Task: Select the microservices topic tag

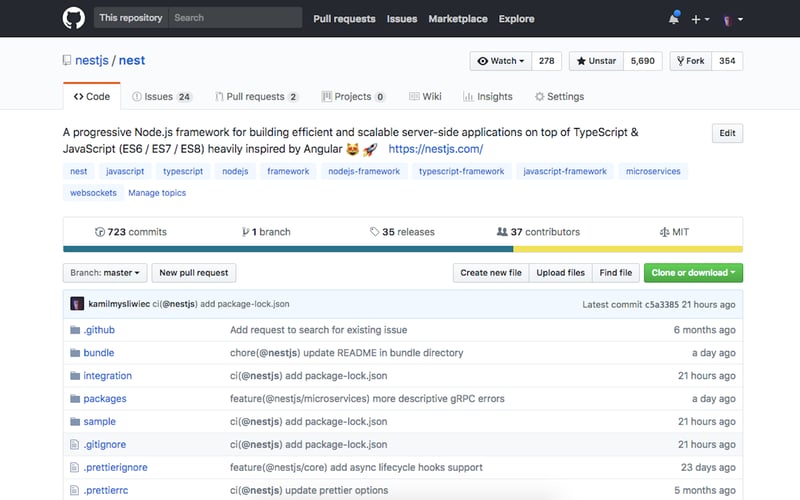Action: (x=653, y=171)
